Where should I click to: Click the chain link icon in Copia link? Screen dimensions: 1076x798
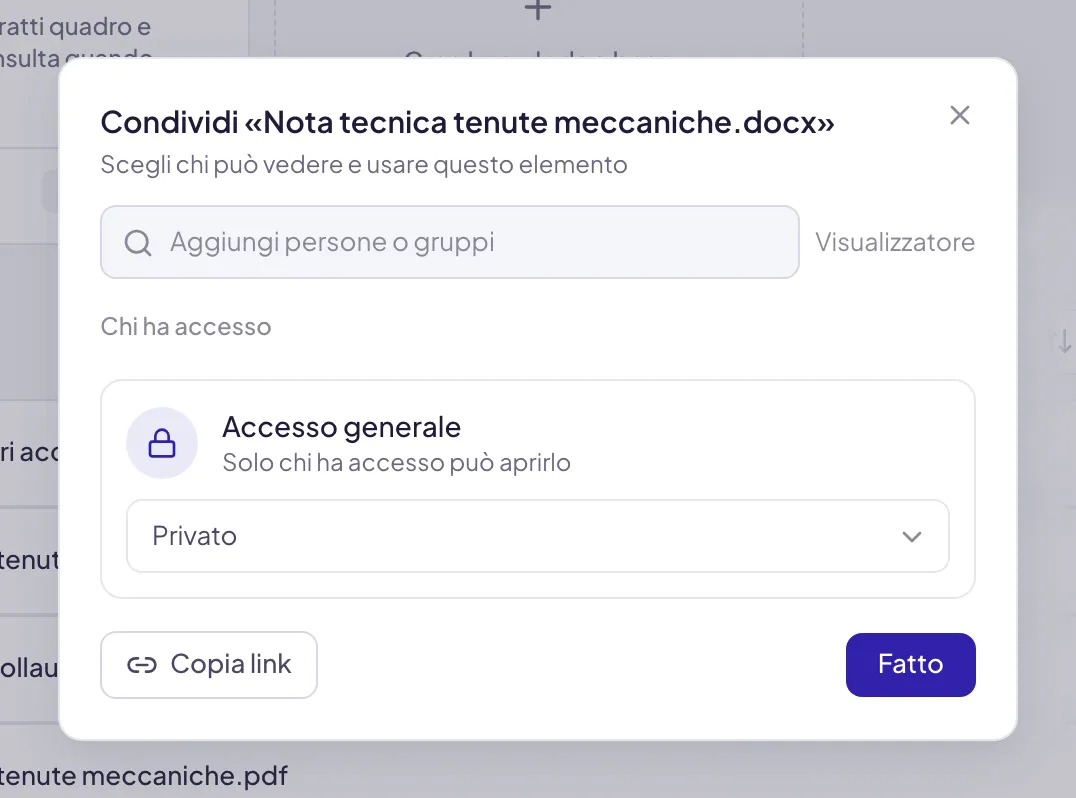click(142, 665)
